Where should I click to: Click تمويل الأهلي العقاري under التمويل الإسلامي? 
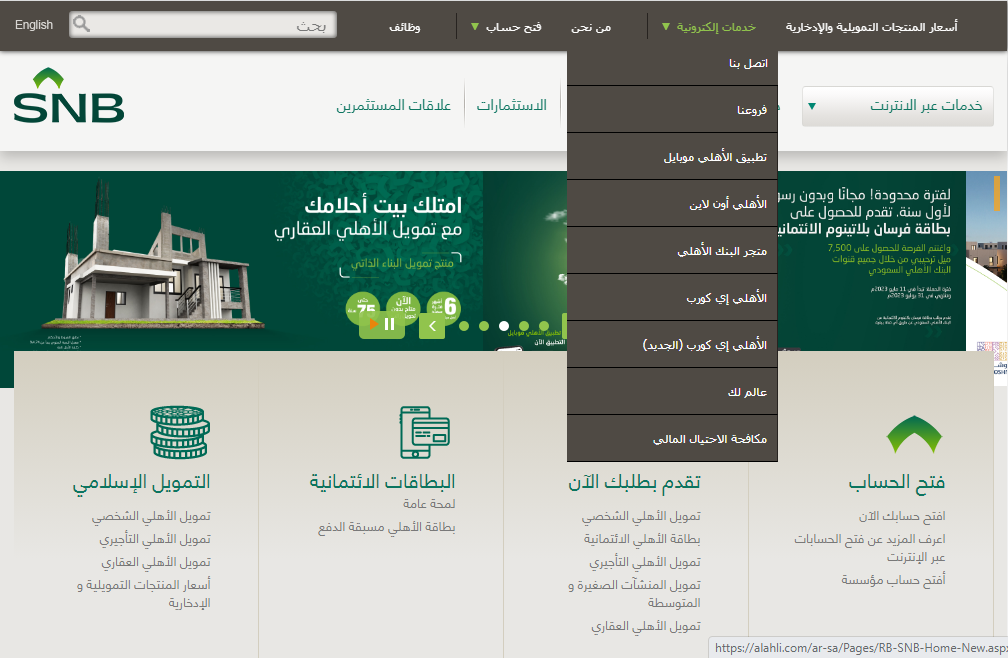coord(156,562)
